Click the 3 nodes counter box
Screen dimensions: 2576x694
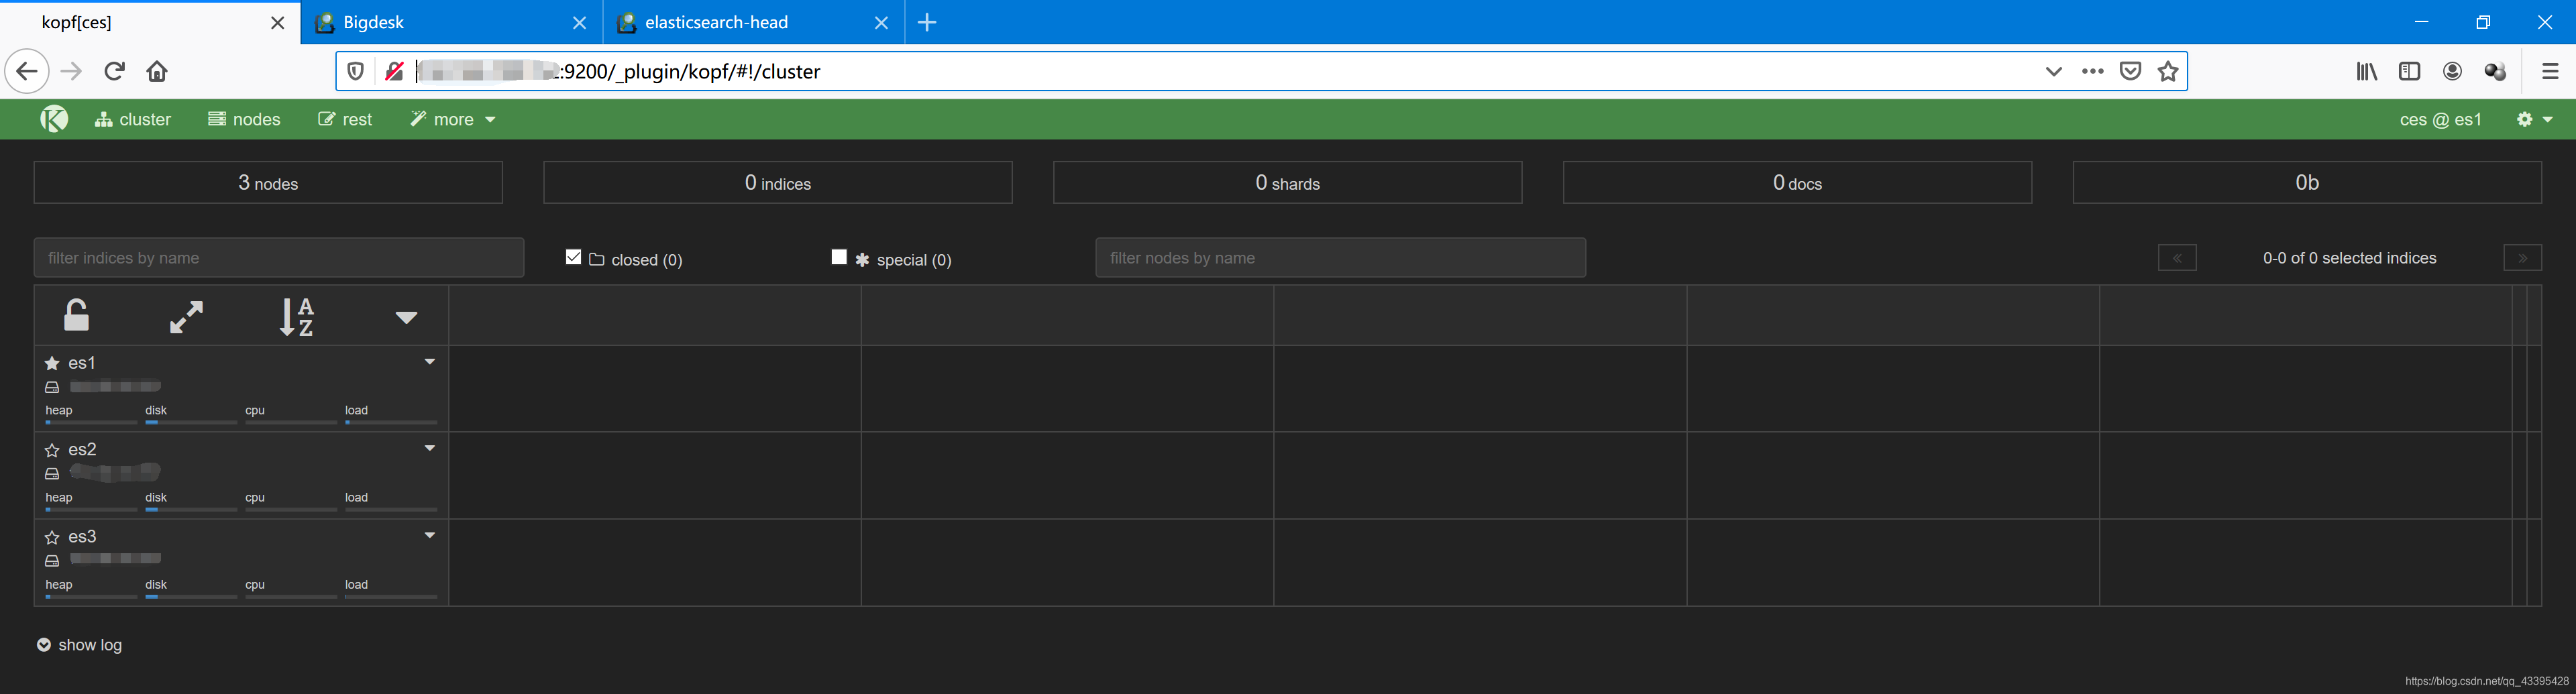coord(268,182)
